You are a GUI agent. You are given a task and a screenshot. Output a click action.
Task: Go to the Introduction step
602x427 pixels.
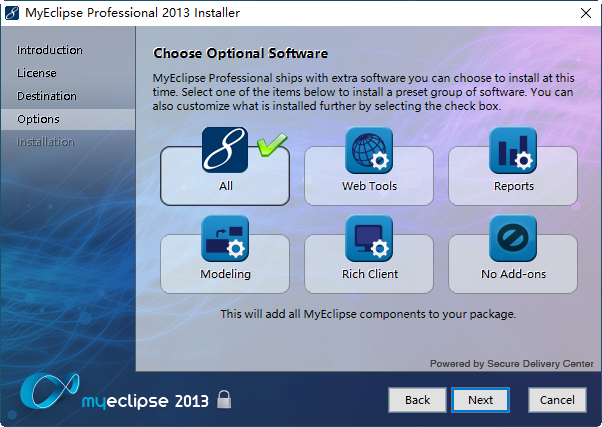click(x=50, y=50)
